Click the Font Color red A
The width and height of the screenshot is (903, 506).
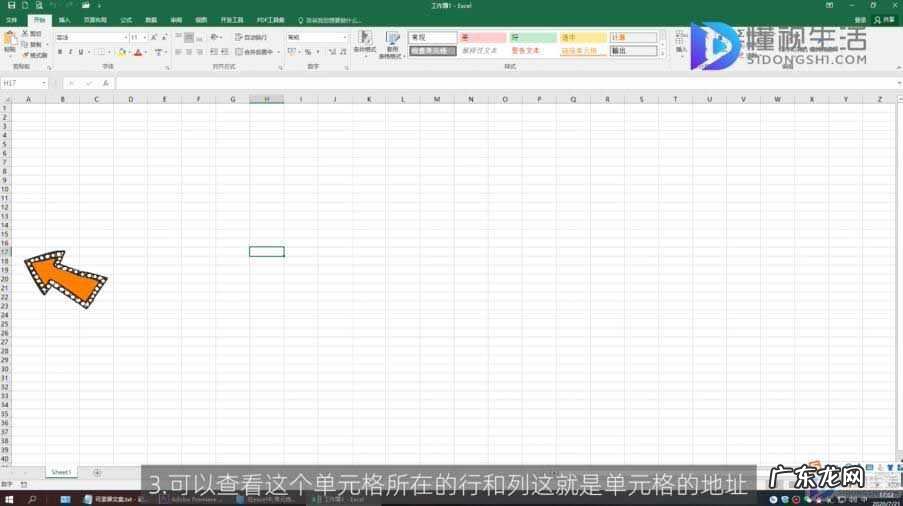(138, 52)
